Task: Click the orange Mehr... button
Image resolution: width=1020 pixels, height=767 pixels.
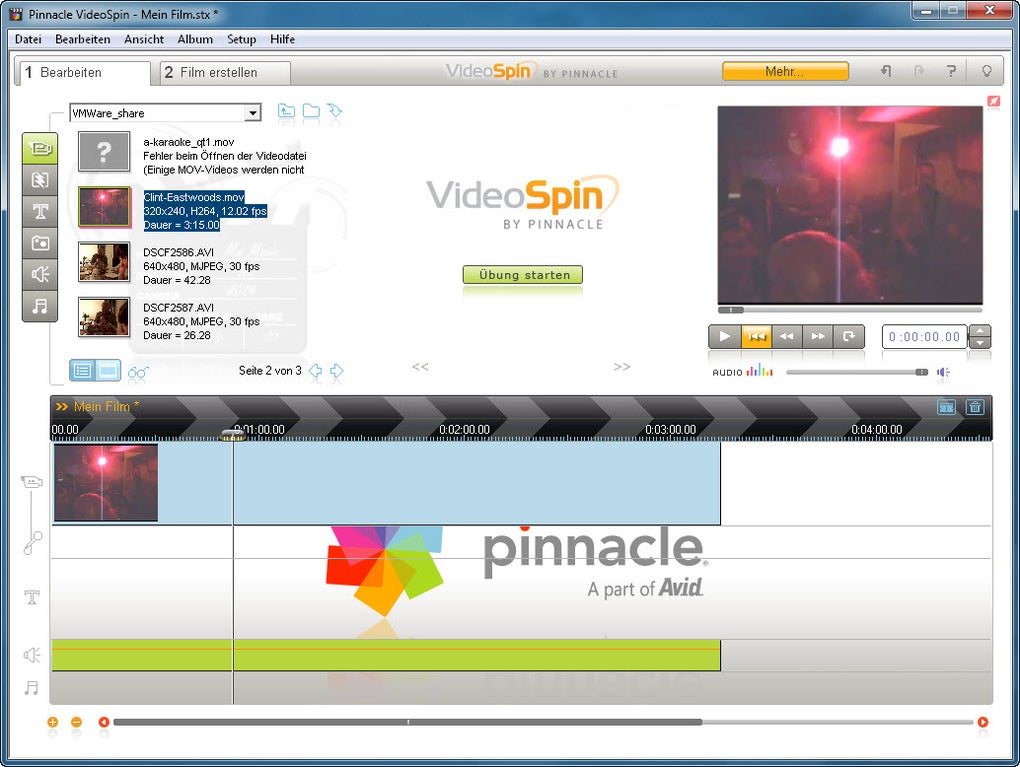Action: [785, 72]
